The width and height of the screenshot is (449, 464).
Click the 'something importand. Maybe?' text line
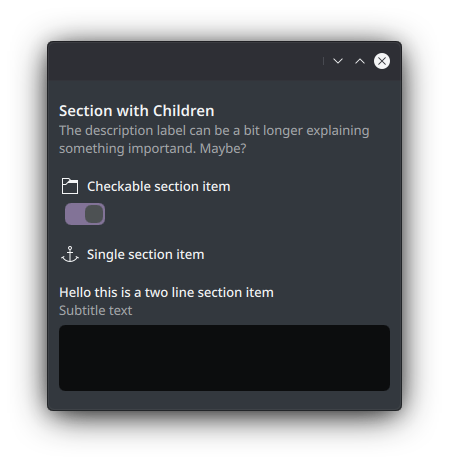(153, 148)
